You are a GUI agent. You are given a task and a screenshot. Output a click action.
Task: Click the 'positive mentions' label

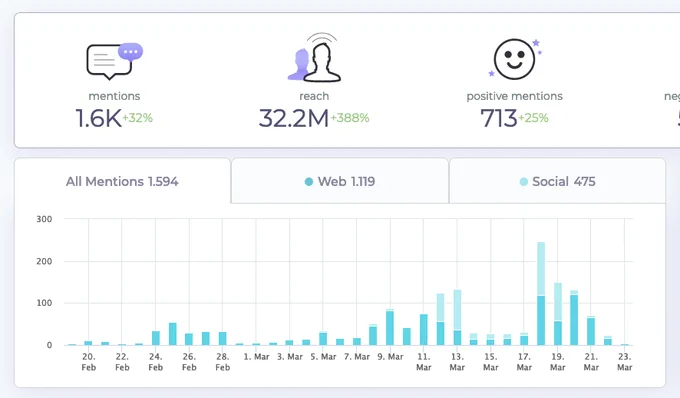click(514, 96)
